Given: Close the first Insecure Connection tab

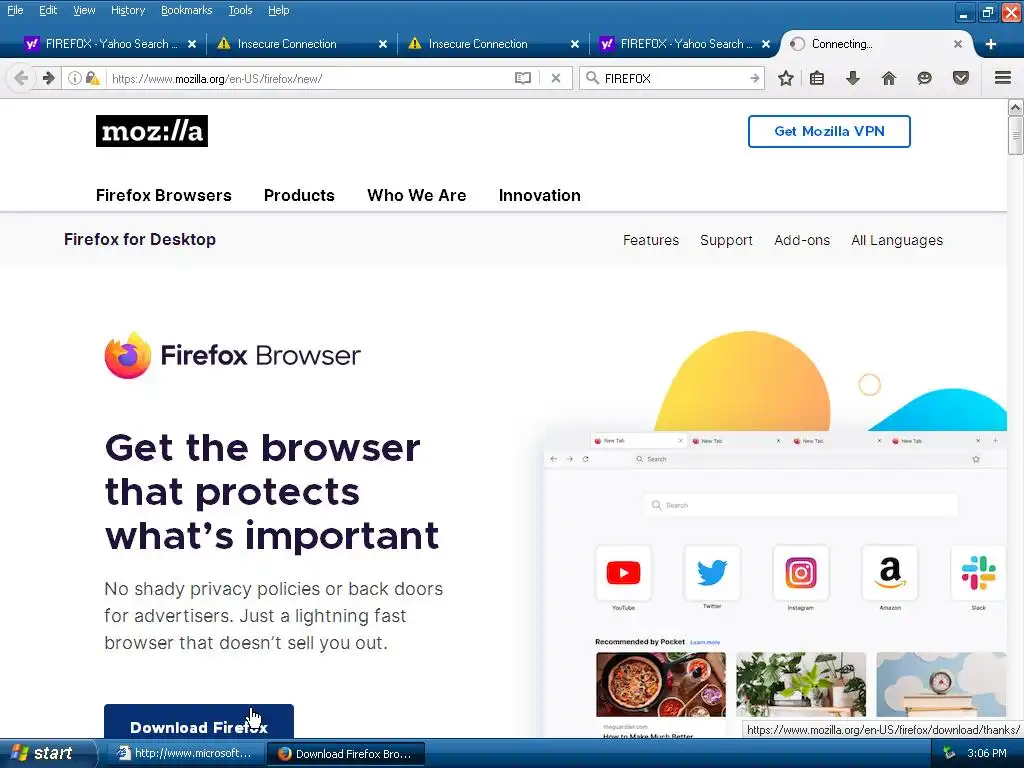Looking at the screenshot, I should pos(383,44).
